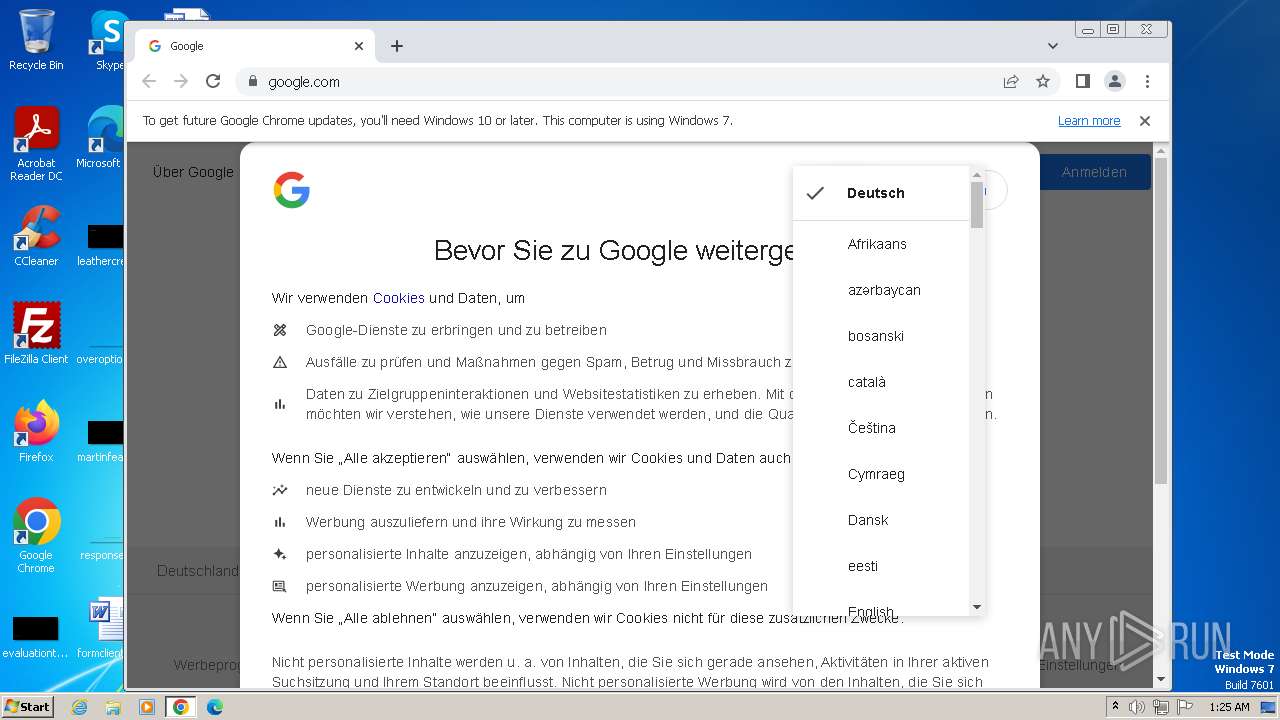Click the google.com address bar
The height and width of the screenshot is (720, 1280).
click(x=620, y=81)
